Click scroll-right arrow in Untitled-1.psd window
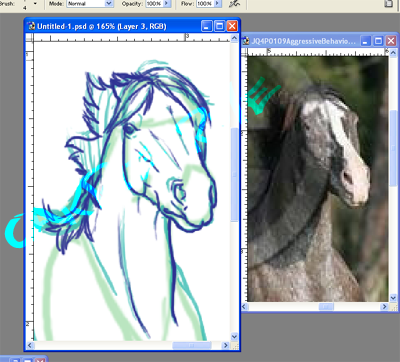Image resolution: width=400 pixels, height=362 pixels. point(226,345)
